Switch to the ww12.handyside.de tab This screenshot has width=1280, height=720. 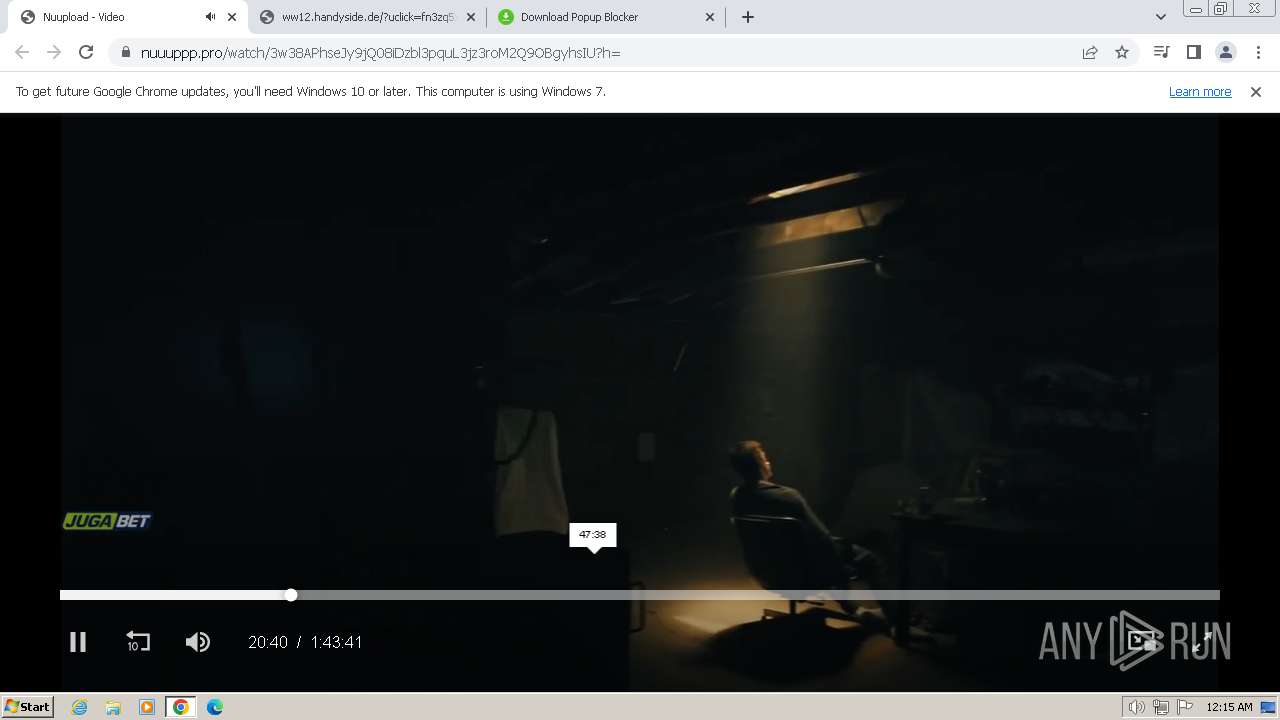[367, 17]
